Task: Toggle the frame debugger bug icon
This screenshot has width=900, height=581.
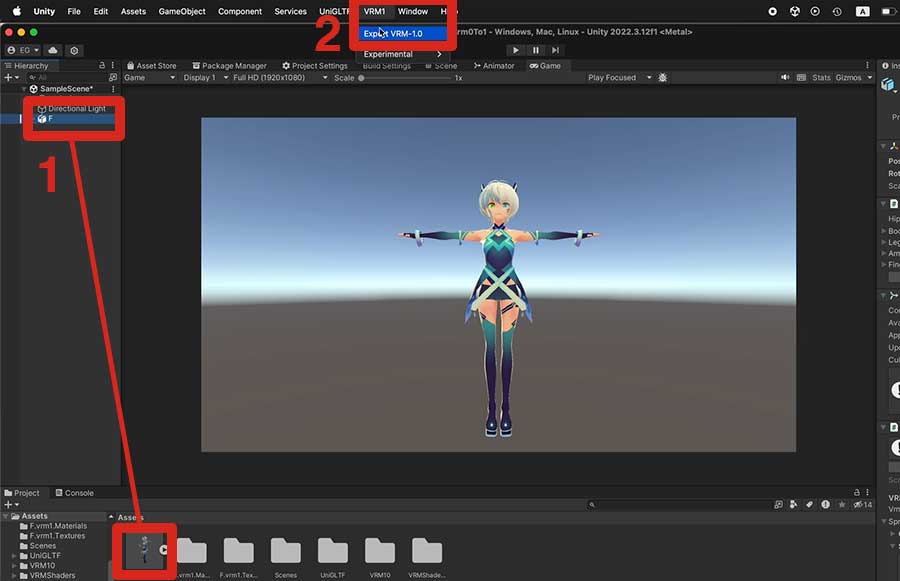Action: [x=662, y=78]
